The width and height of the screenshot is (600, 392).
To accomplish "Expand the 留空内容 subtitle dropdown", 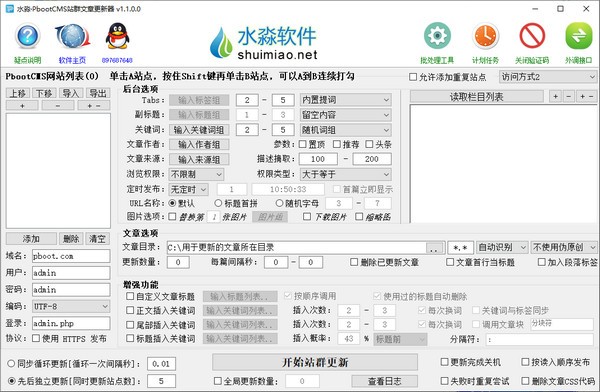I will pos(346,114).
